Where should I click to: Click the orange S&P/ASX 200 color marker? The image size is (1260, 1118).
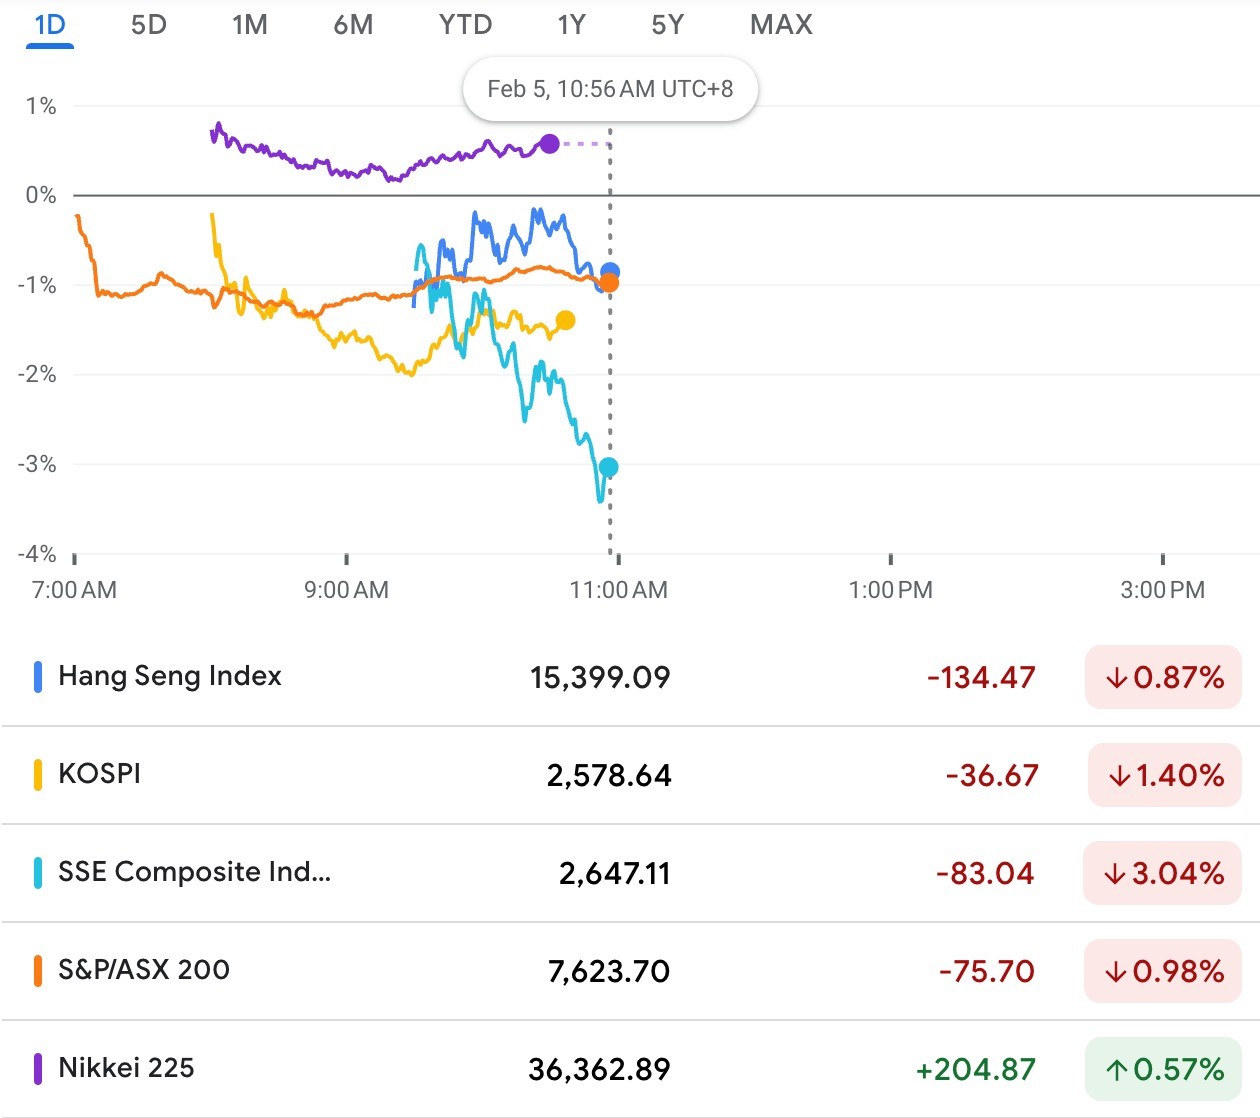pyautogui.click(x=38, y=971)
